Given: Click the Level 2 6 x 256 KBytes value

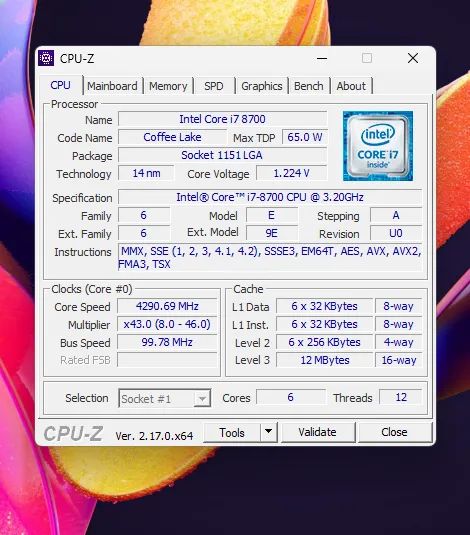Looking at the screenshot, I should pyautogui.click(x=324, y=342).
